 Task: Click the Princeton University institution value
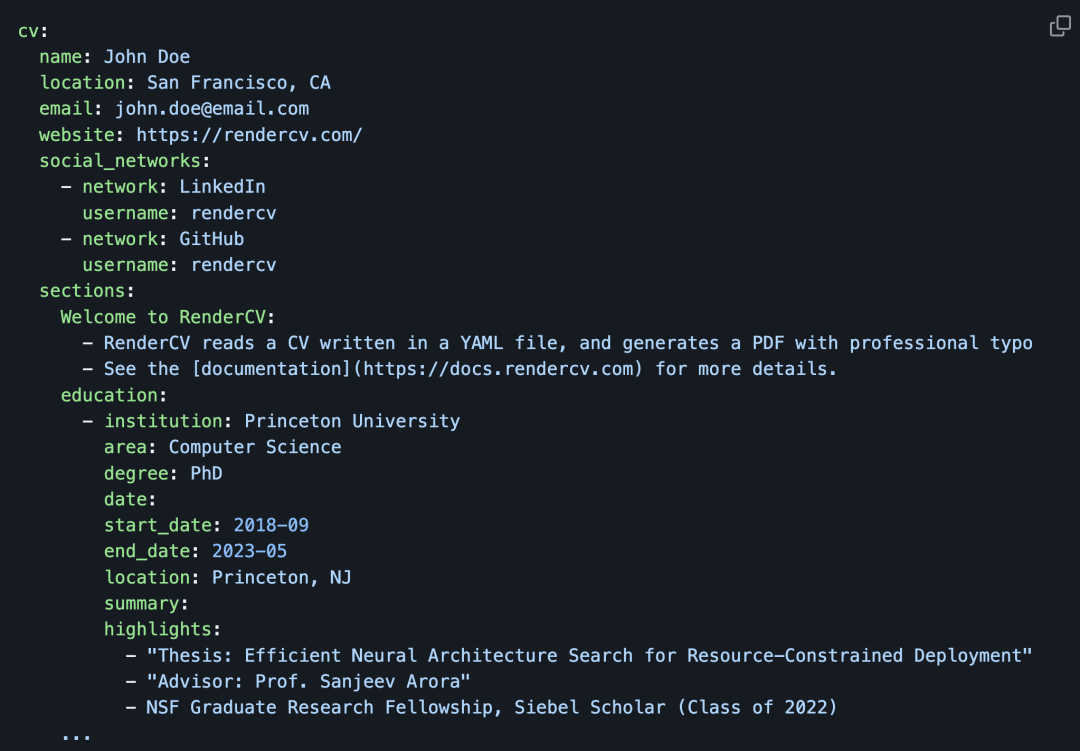[x=352, y=421]
